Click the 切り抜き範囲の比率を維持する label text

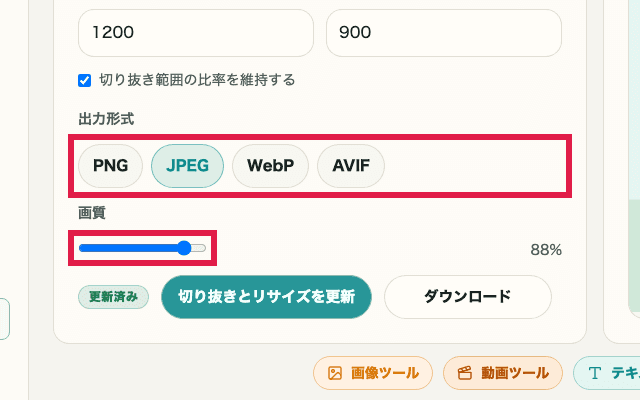[x=197, y=80]
